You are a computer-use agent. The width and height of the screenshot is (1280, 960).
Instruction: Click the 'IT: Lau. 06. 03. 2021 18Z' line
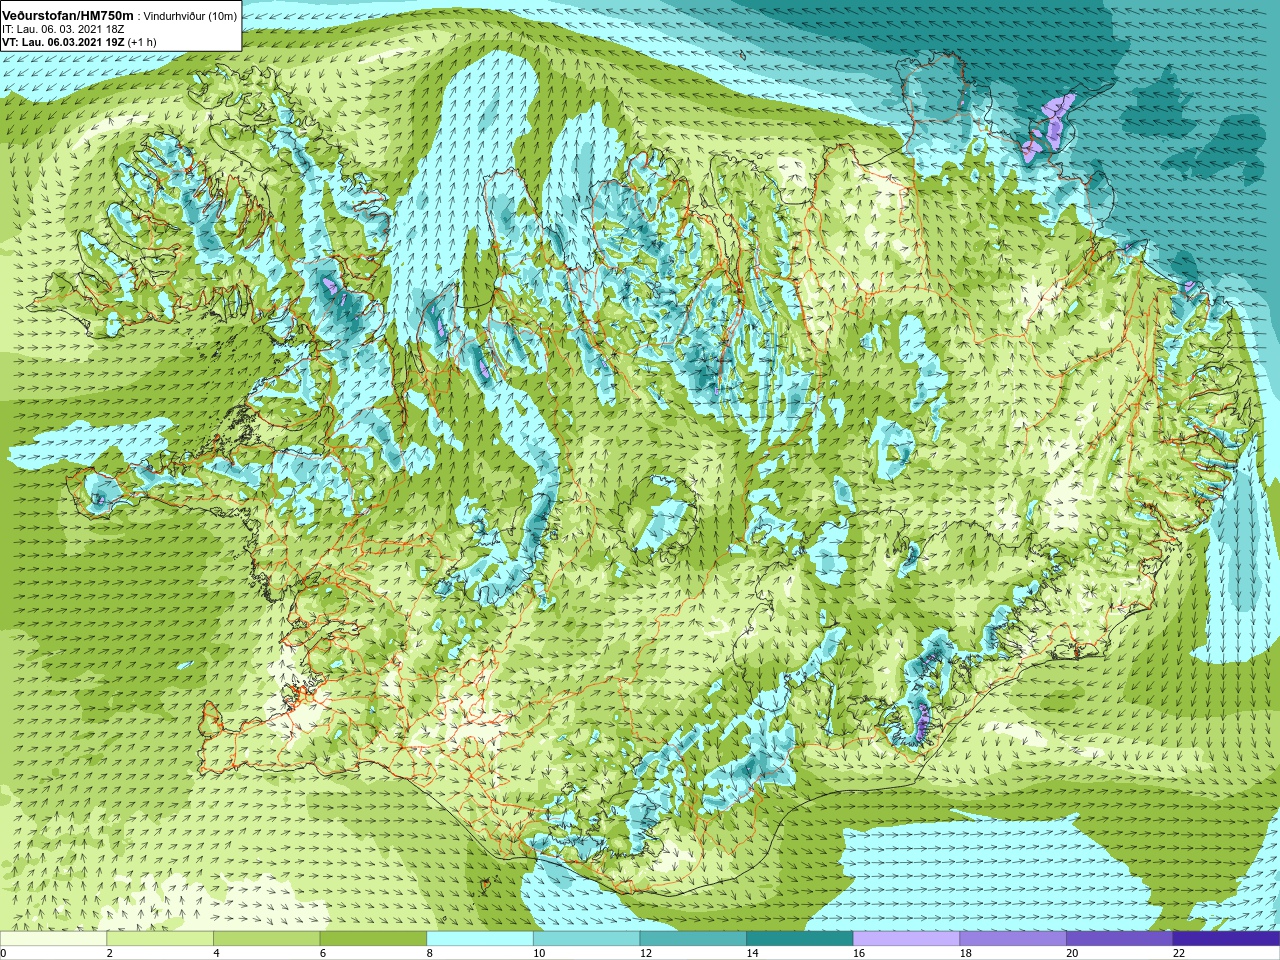[61, 30]
